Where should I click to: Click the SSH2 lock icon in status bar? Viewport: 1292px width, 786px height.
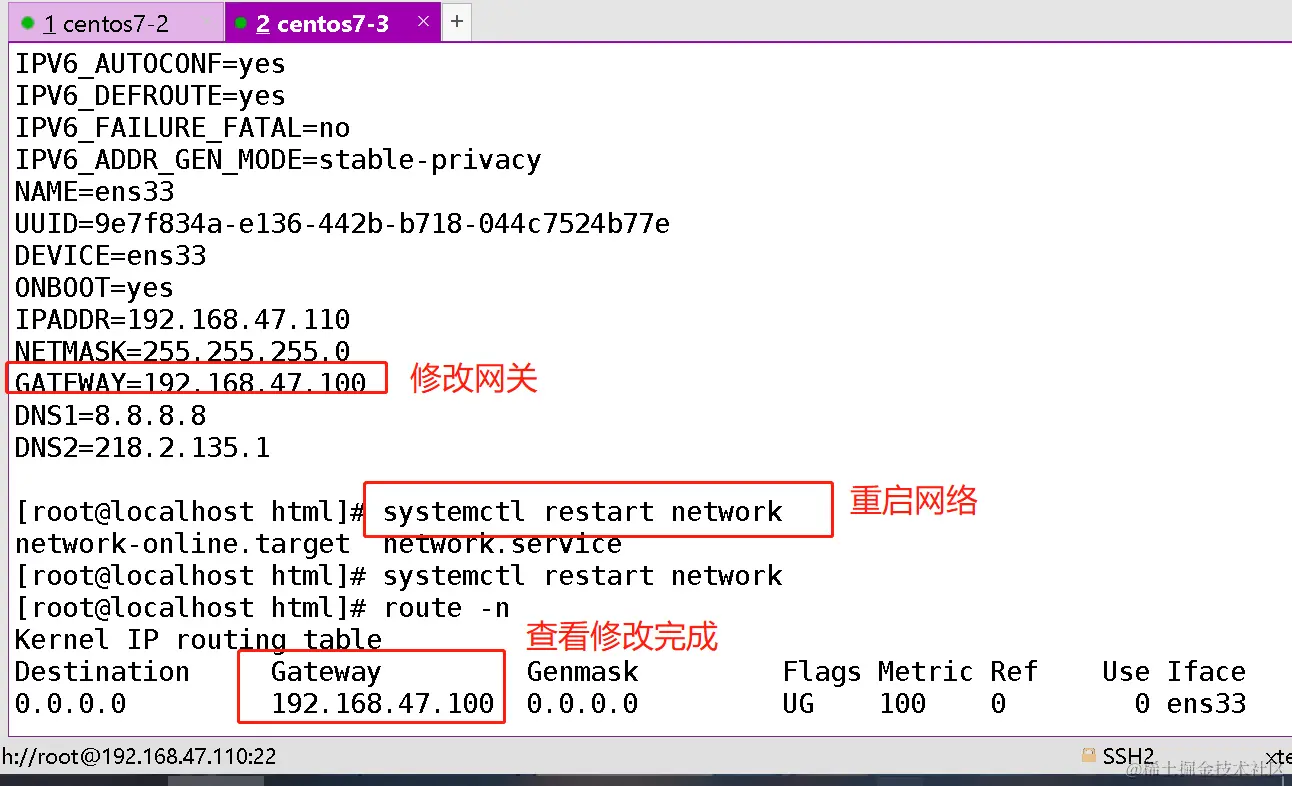point(1089,756)
